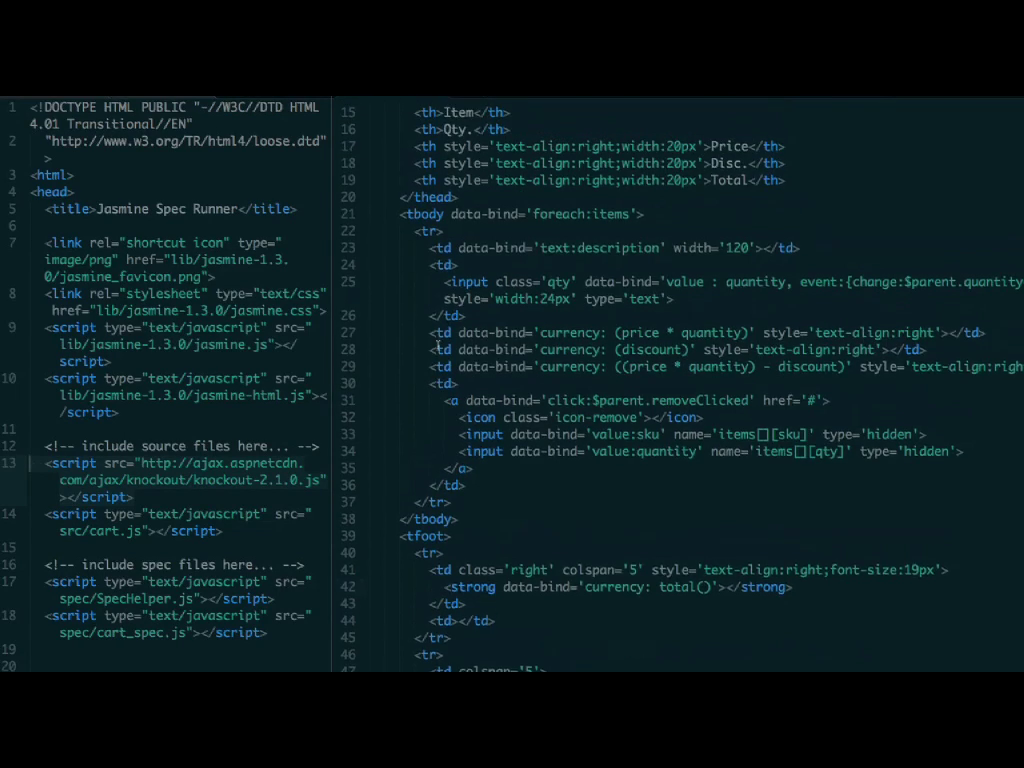
Task: Click the "foreach:items" data-bind value
Action: (581, 214)
